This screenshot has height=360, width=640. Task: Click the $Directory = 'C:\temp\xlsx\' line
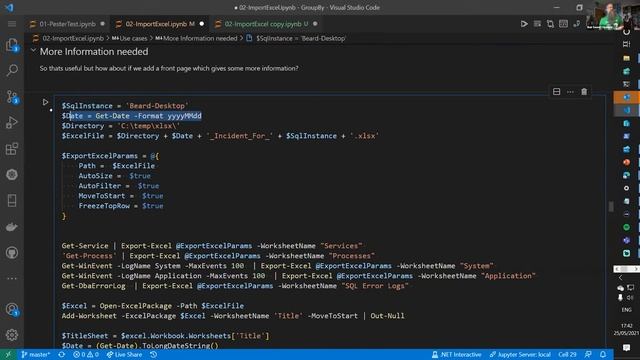coord(120,126)
